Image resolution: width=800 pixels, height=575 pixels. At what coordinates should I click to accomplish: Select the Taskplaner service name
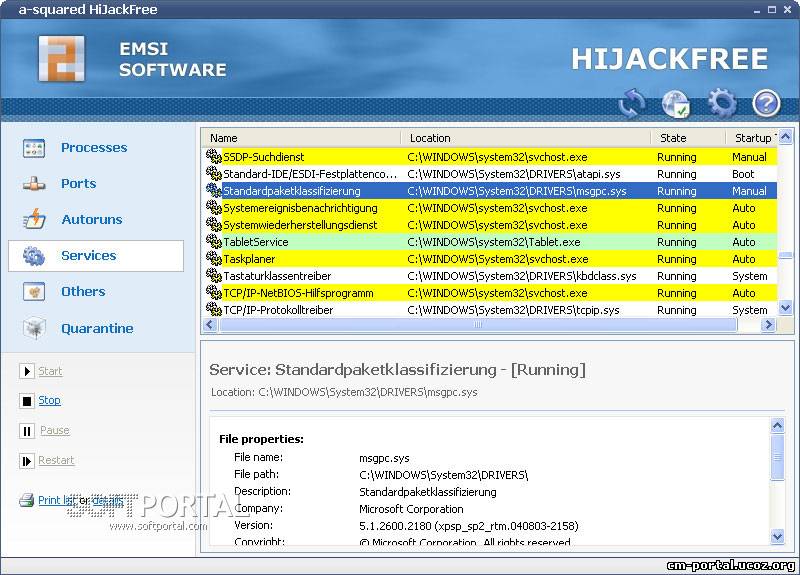[249, 259]
